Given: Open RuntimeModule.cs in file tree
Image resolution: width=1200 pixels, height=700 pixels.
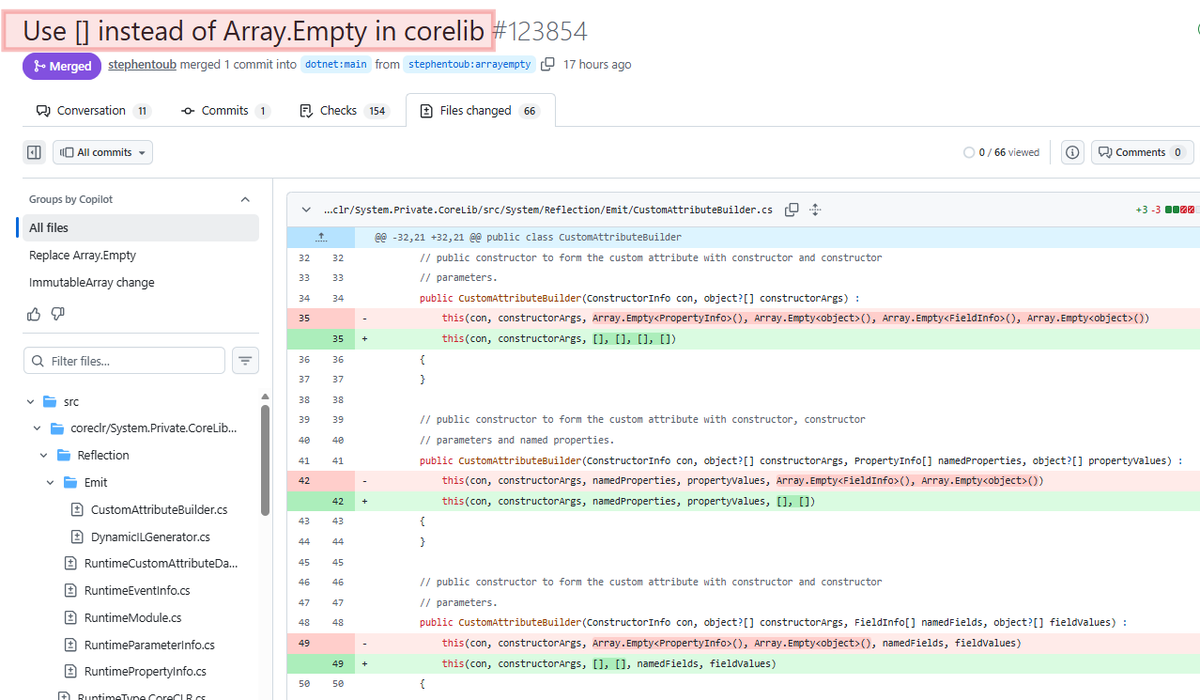Looking at the screenshot, I should (x=133, y=617).
